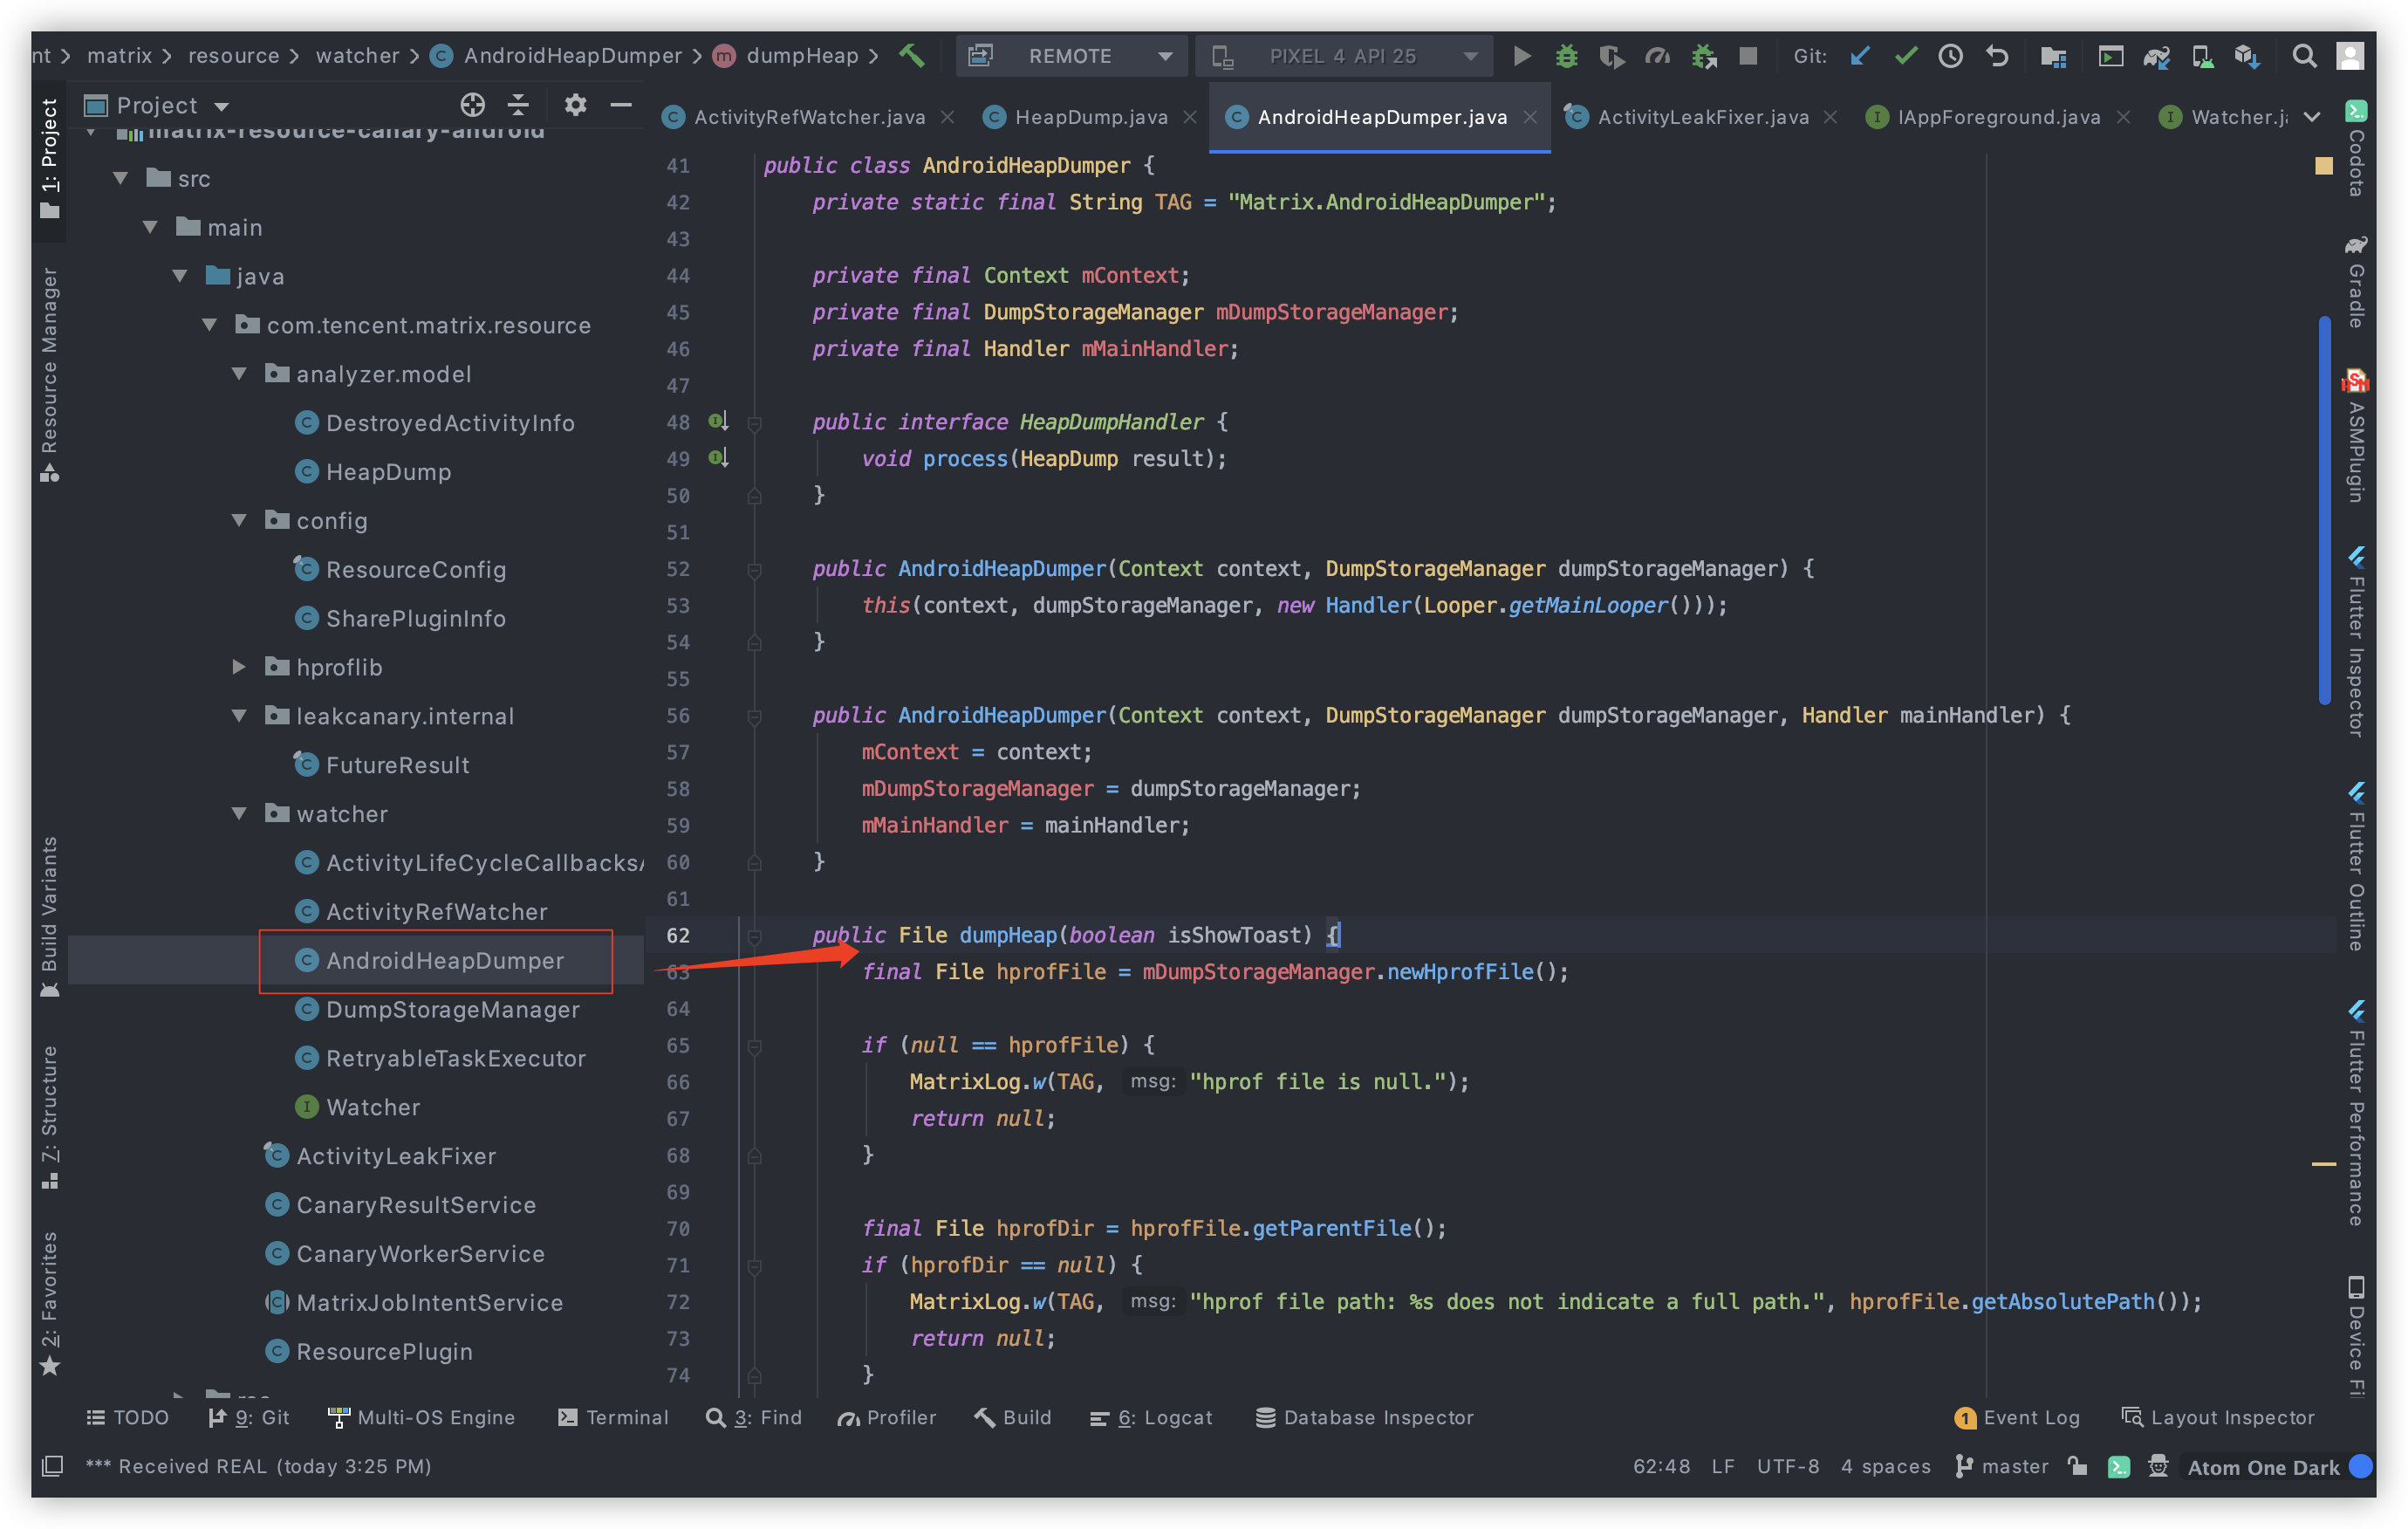Click Atom One Dark theme indicator
Viewport: 2408px width, 1529px height.
[2262, 1466]
